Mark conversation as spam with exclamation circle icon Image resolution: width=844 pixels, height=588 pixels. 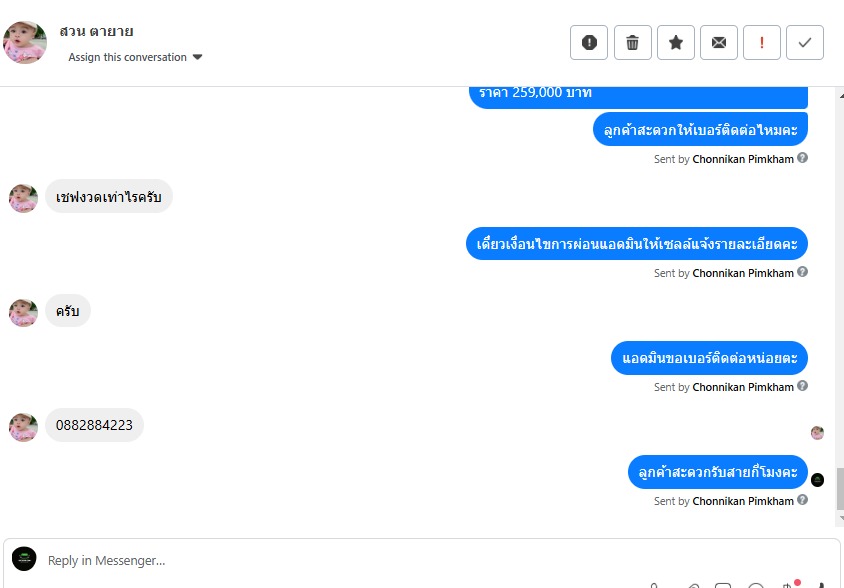[589, 43]
